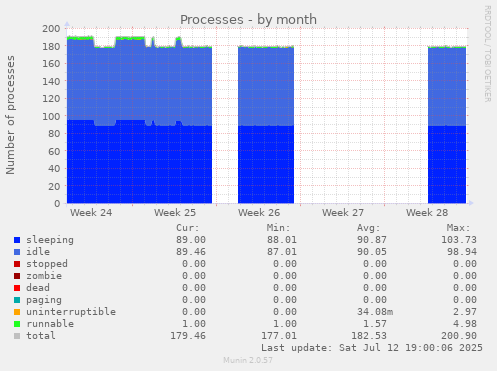Click total minimum value 177.01
This screenshot has width=497, height=371.
click(279, 336)
